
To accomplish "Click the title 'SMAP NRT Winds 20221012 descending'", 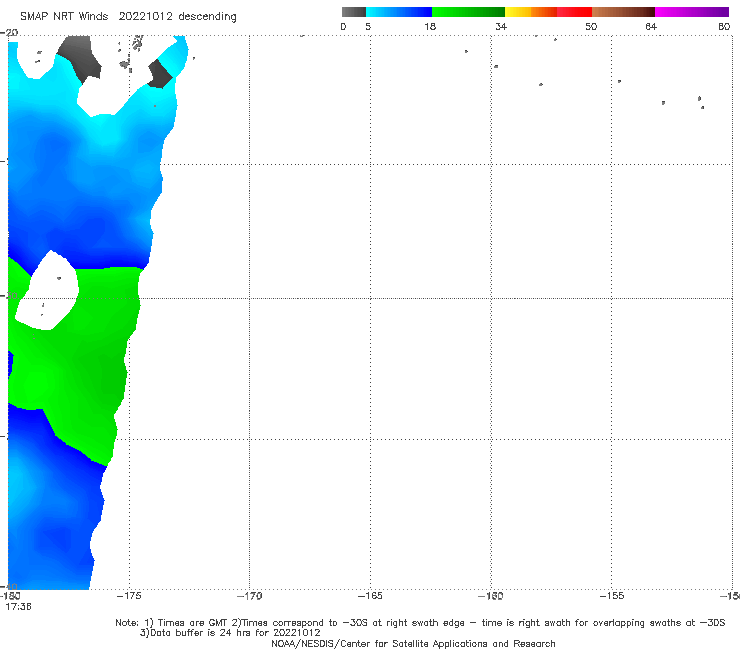I will (x=128, y=17).
